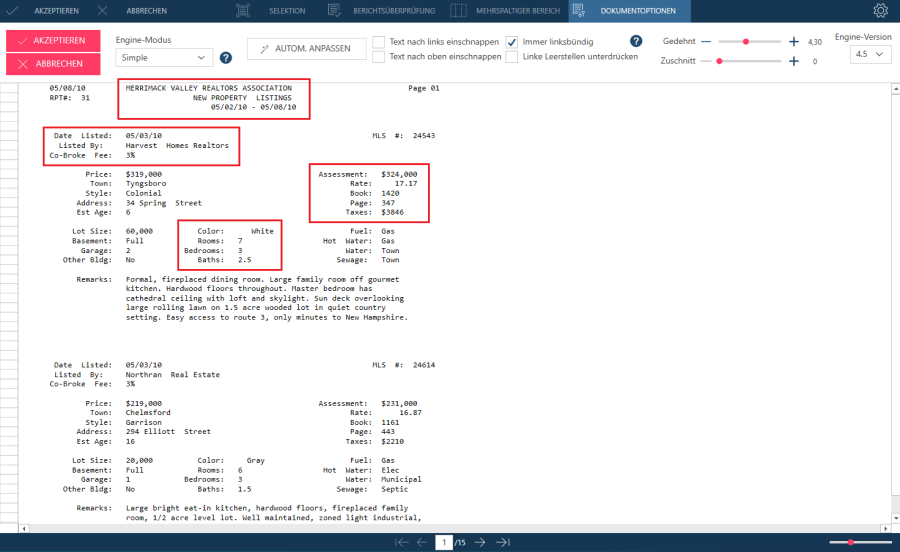Click the address 294 Elliott Street
The image size is (900, 552).
(168, 432)
